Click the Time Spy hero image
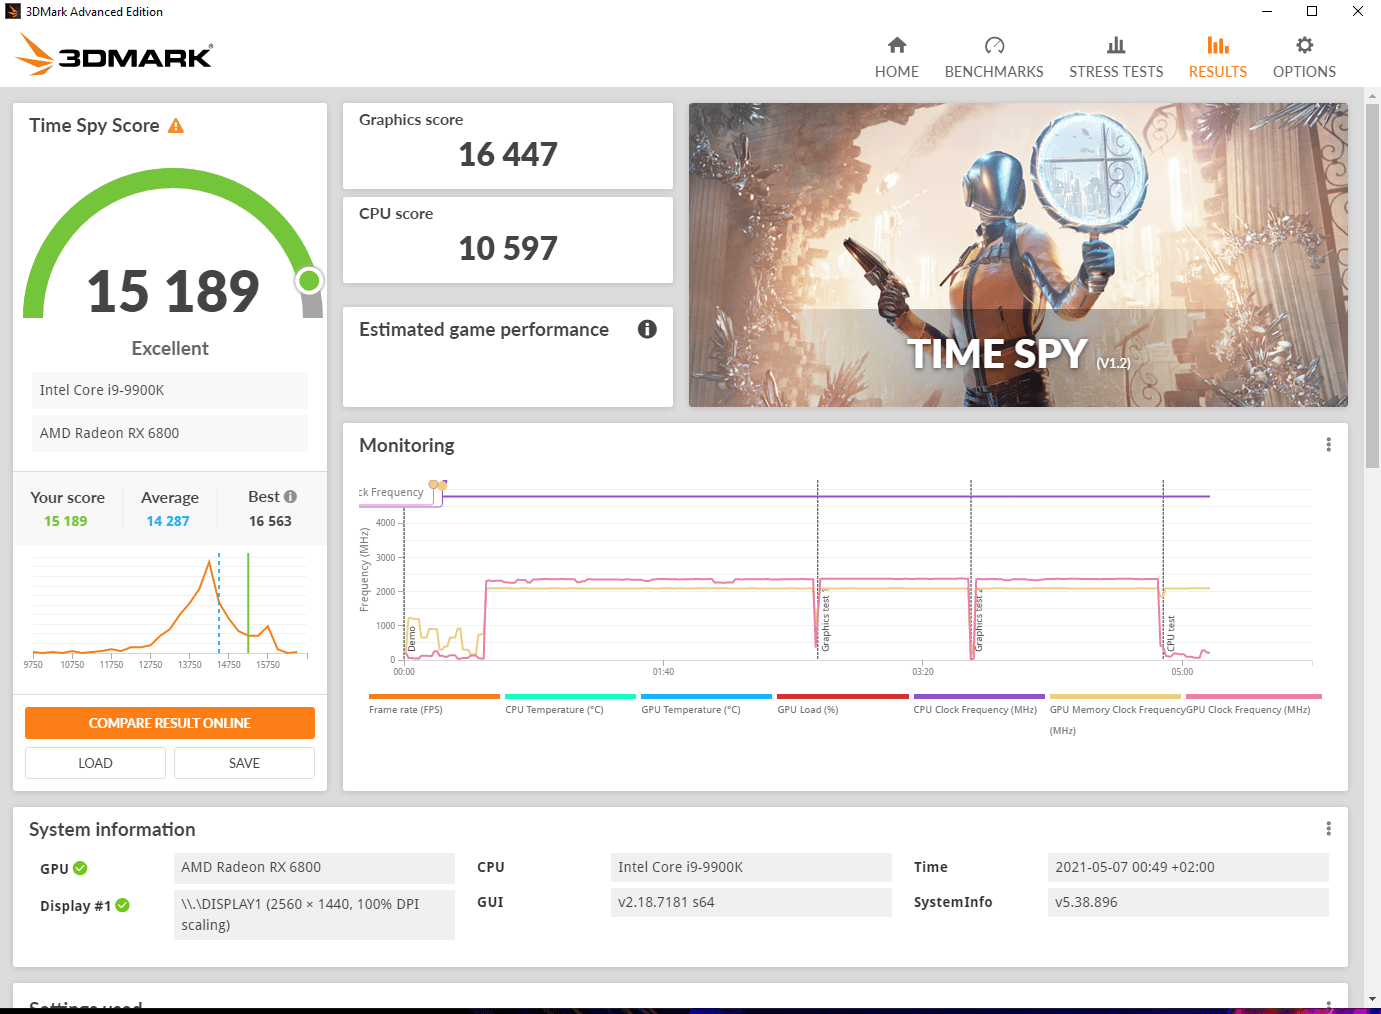Screen dimensions: 1381x1014 1018,255
